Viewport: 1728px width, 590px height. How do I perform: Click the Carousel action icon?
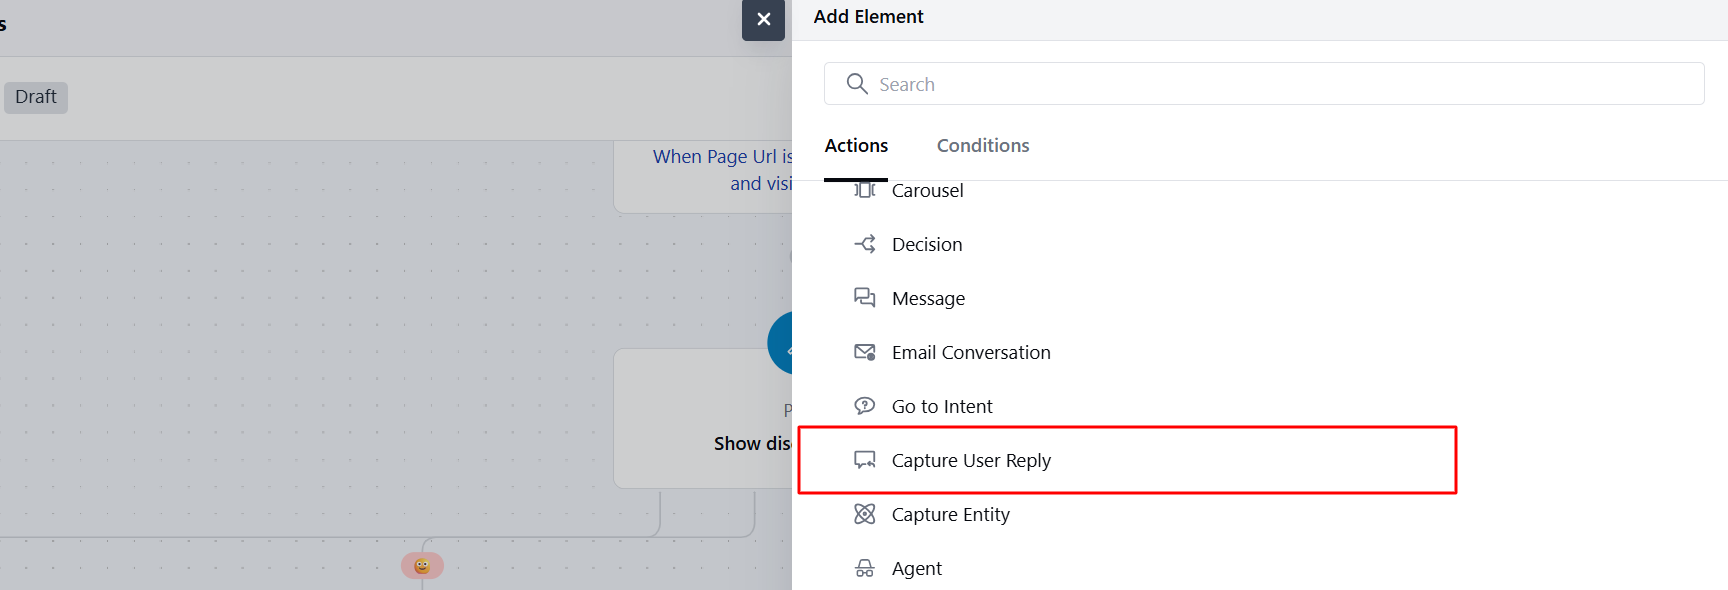865,190
